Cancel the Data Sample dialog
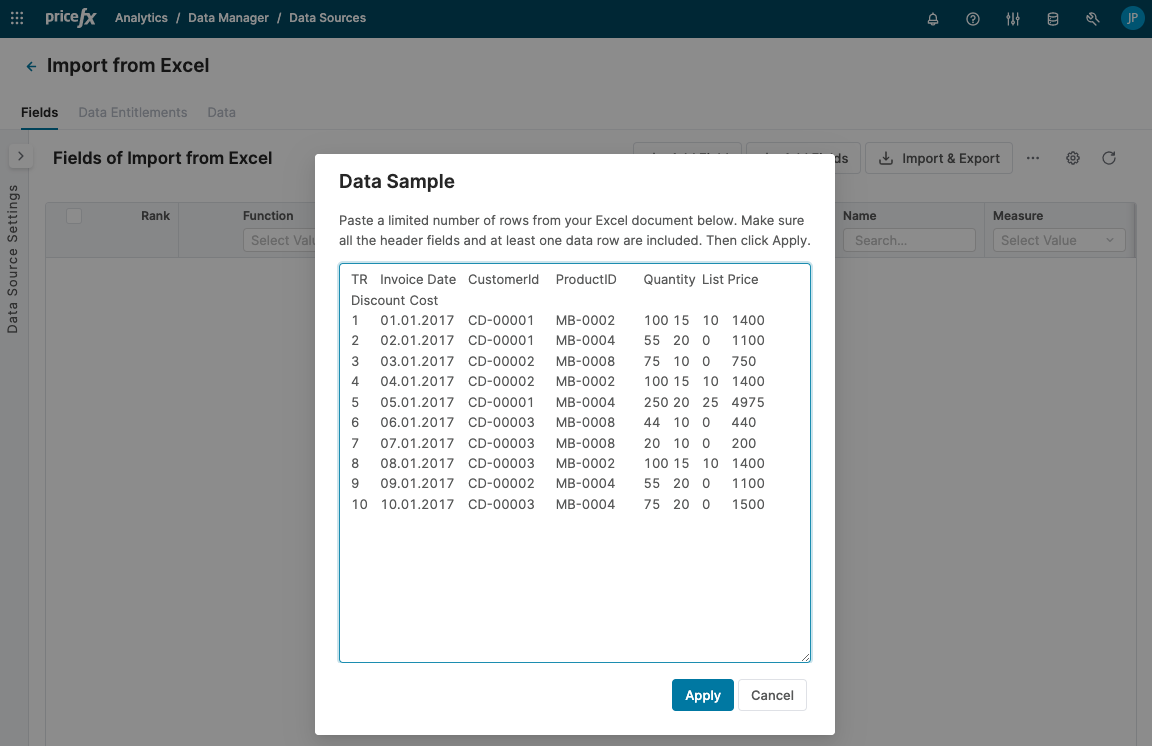1152x746 pixels. click(772, 695)
